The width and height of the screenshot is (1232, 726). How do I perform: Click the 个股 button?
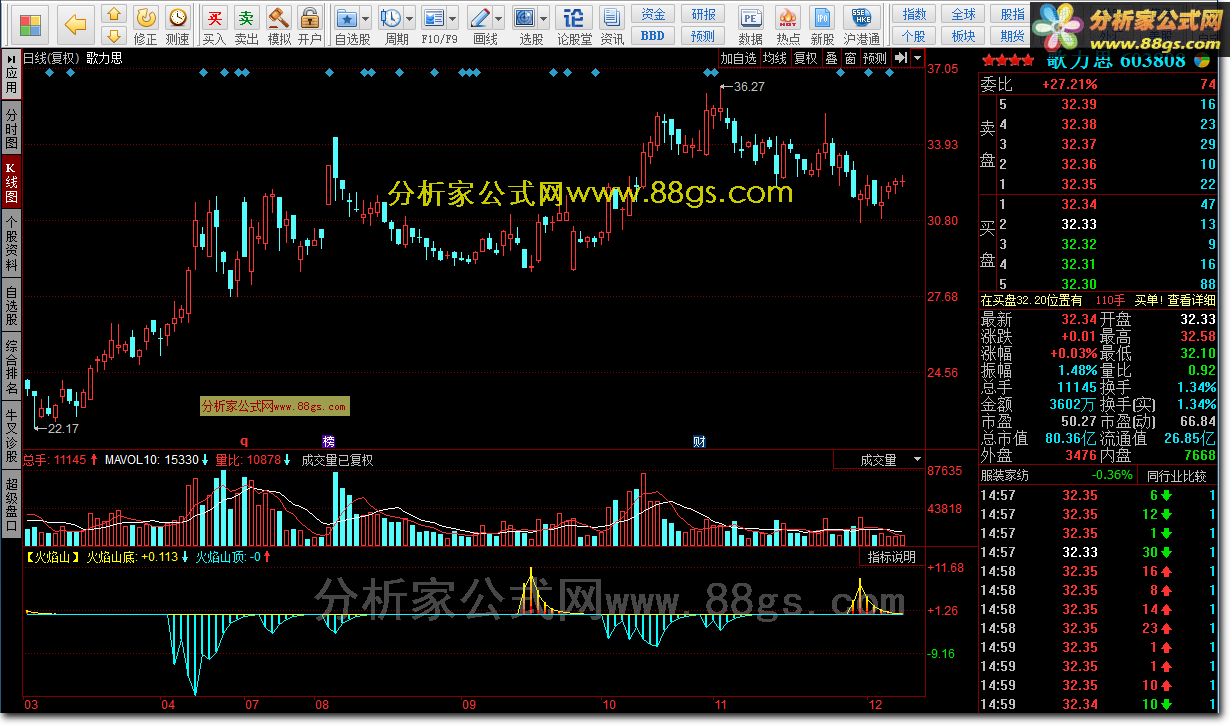coord(914,35)
